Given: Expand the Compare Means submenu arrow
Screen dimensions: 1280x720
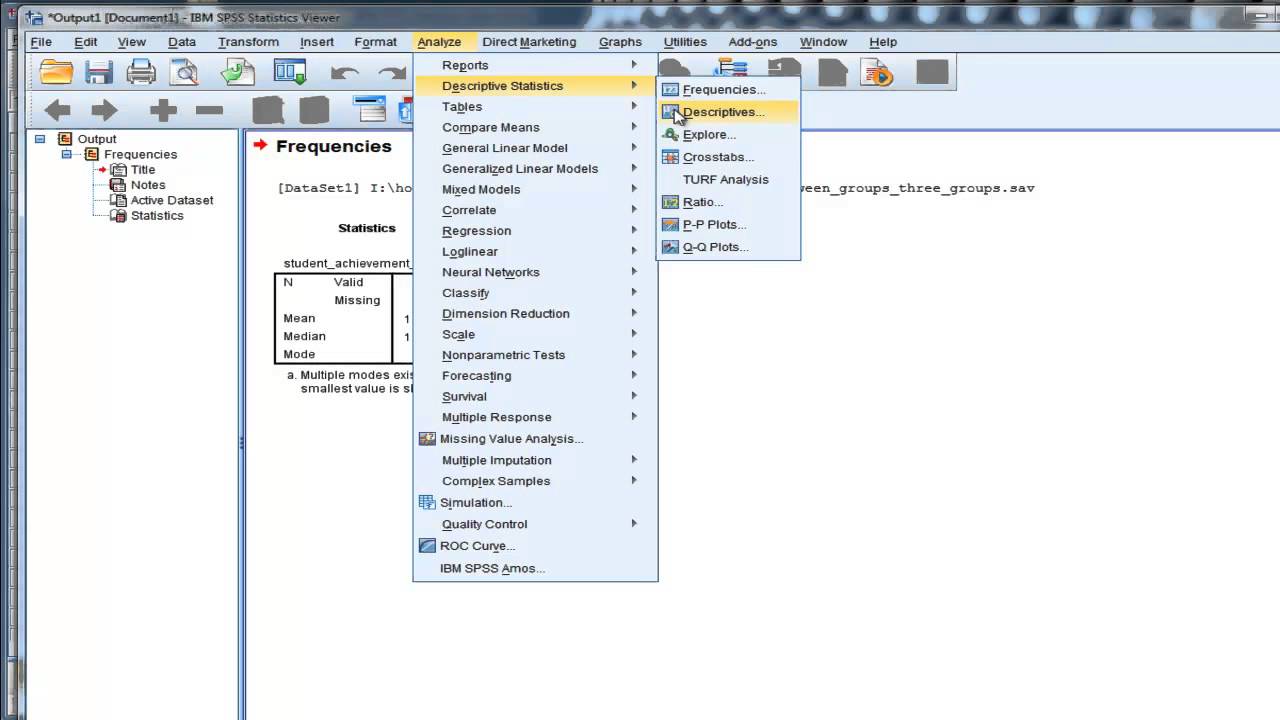Looking at the screenshot, I should pyautogui.click(x=634, y=127).
